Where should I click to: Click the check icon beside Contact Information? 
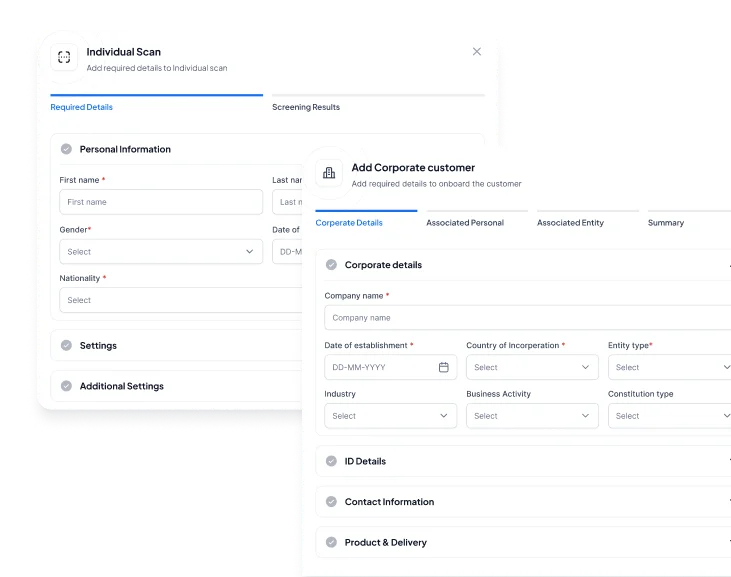point(331,502)
